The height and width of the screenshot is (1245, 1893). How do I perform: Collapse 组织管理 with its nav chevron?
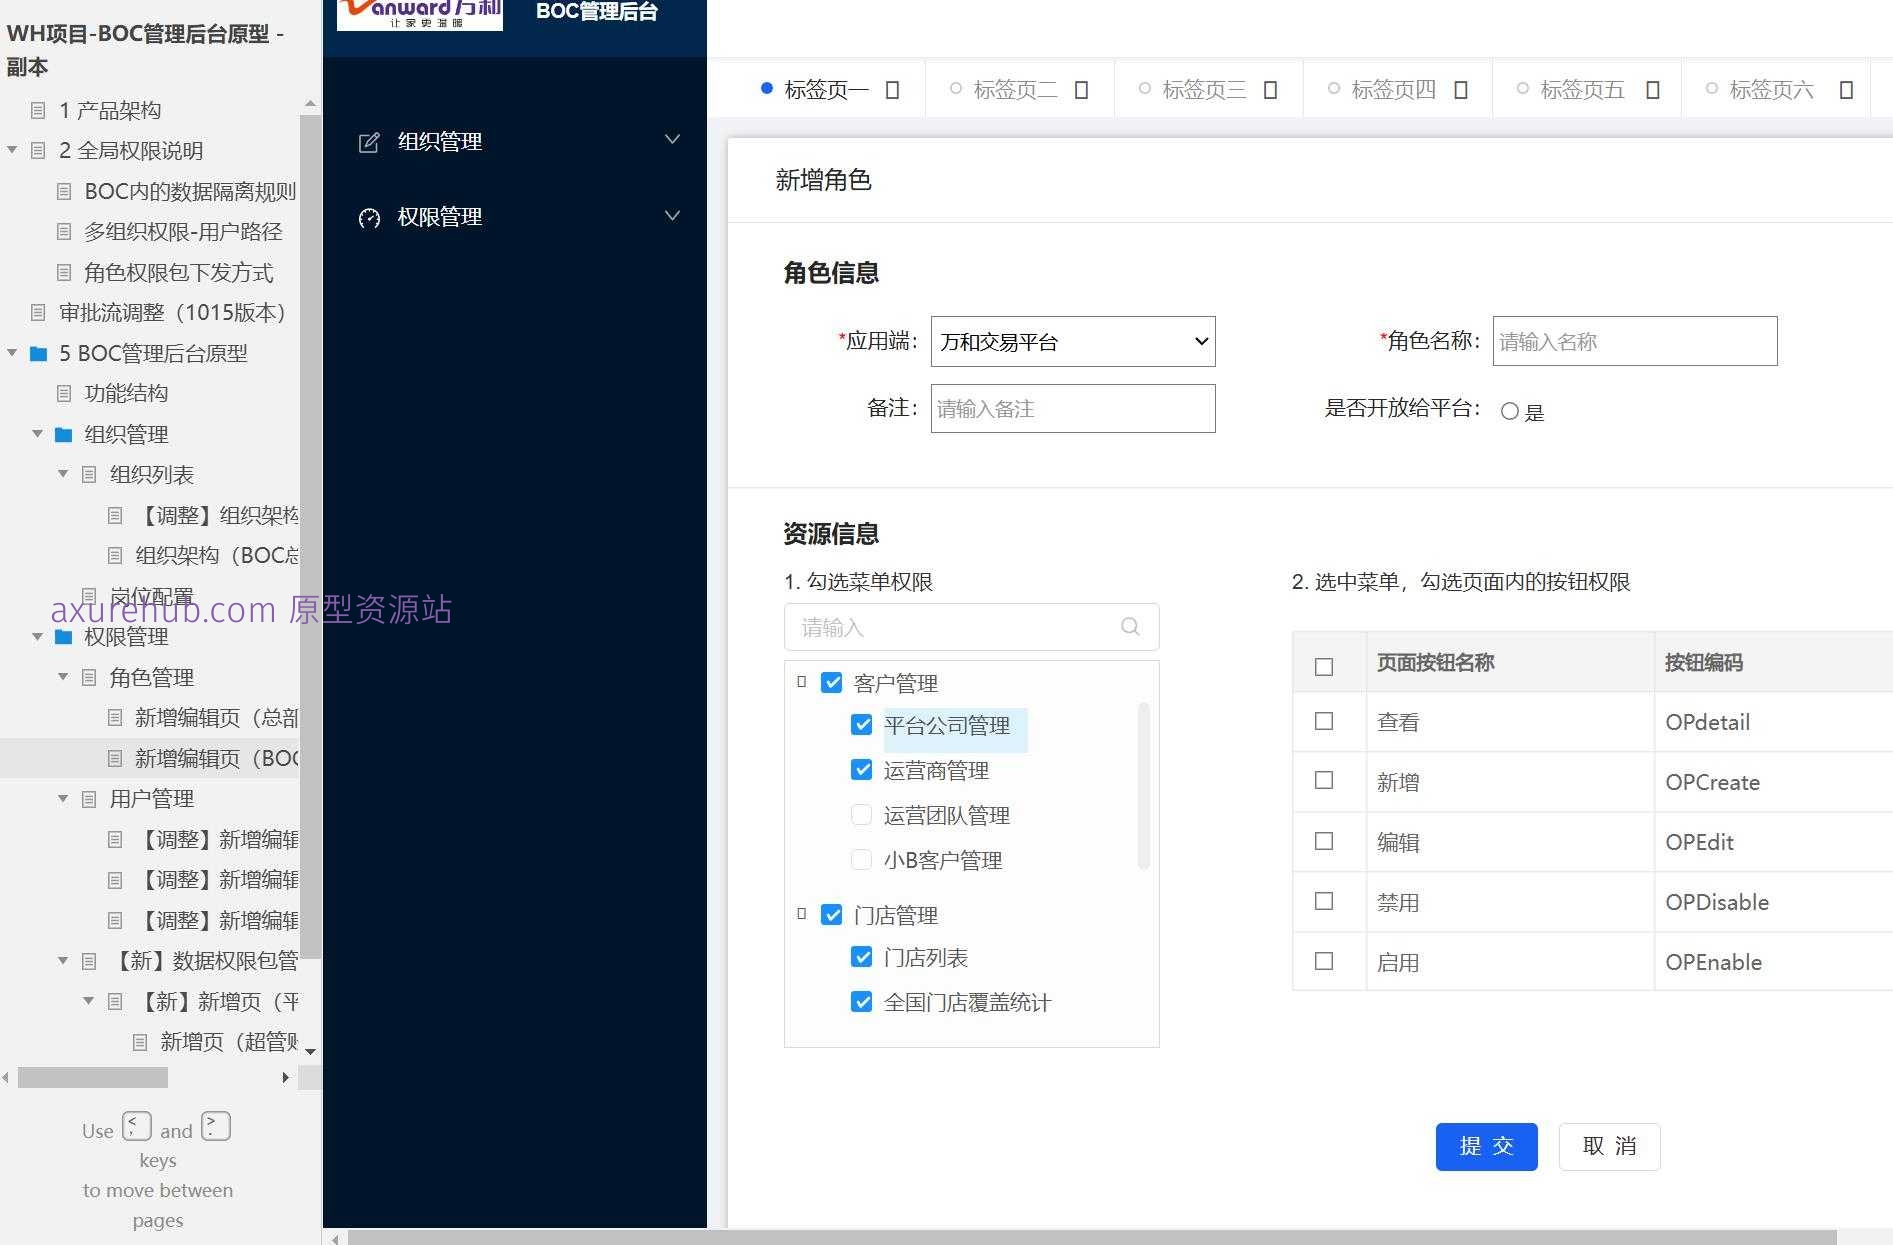[x=672, y=139]
